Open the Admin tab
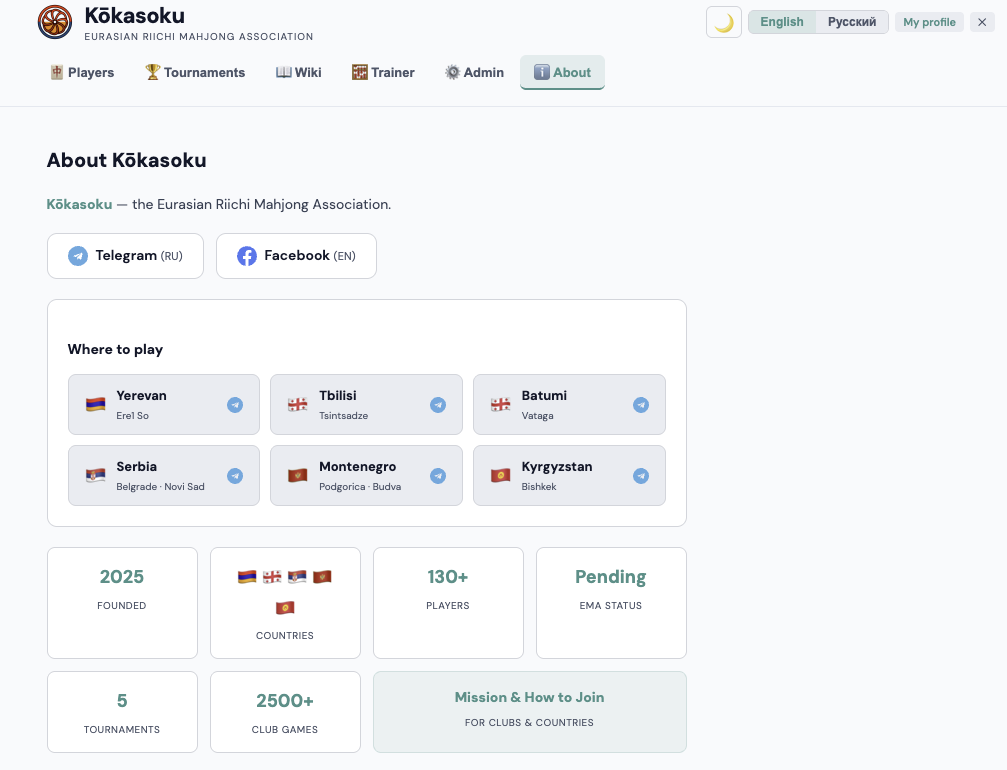Image resolution: width=1007 pixels, height=770 pixels. point(474,72)
